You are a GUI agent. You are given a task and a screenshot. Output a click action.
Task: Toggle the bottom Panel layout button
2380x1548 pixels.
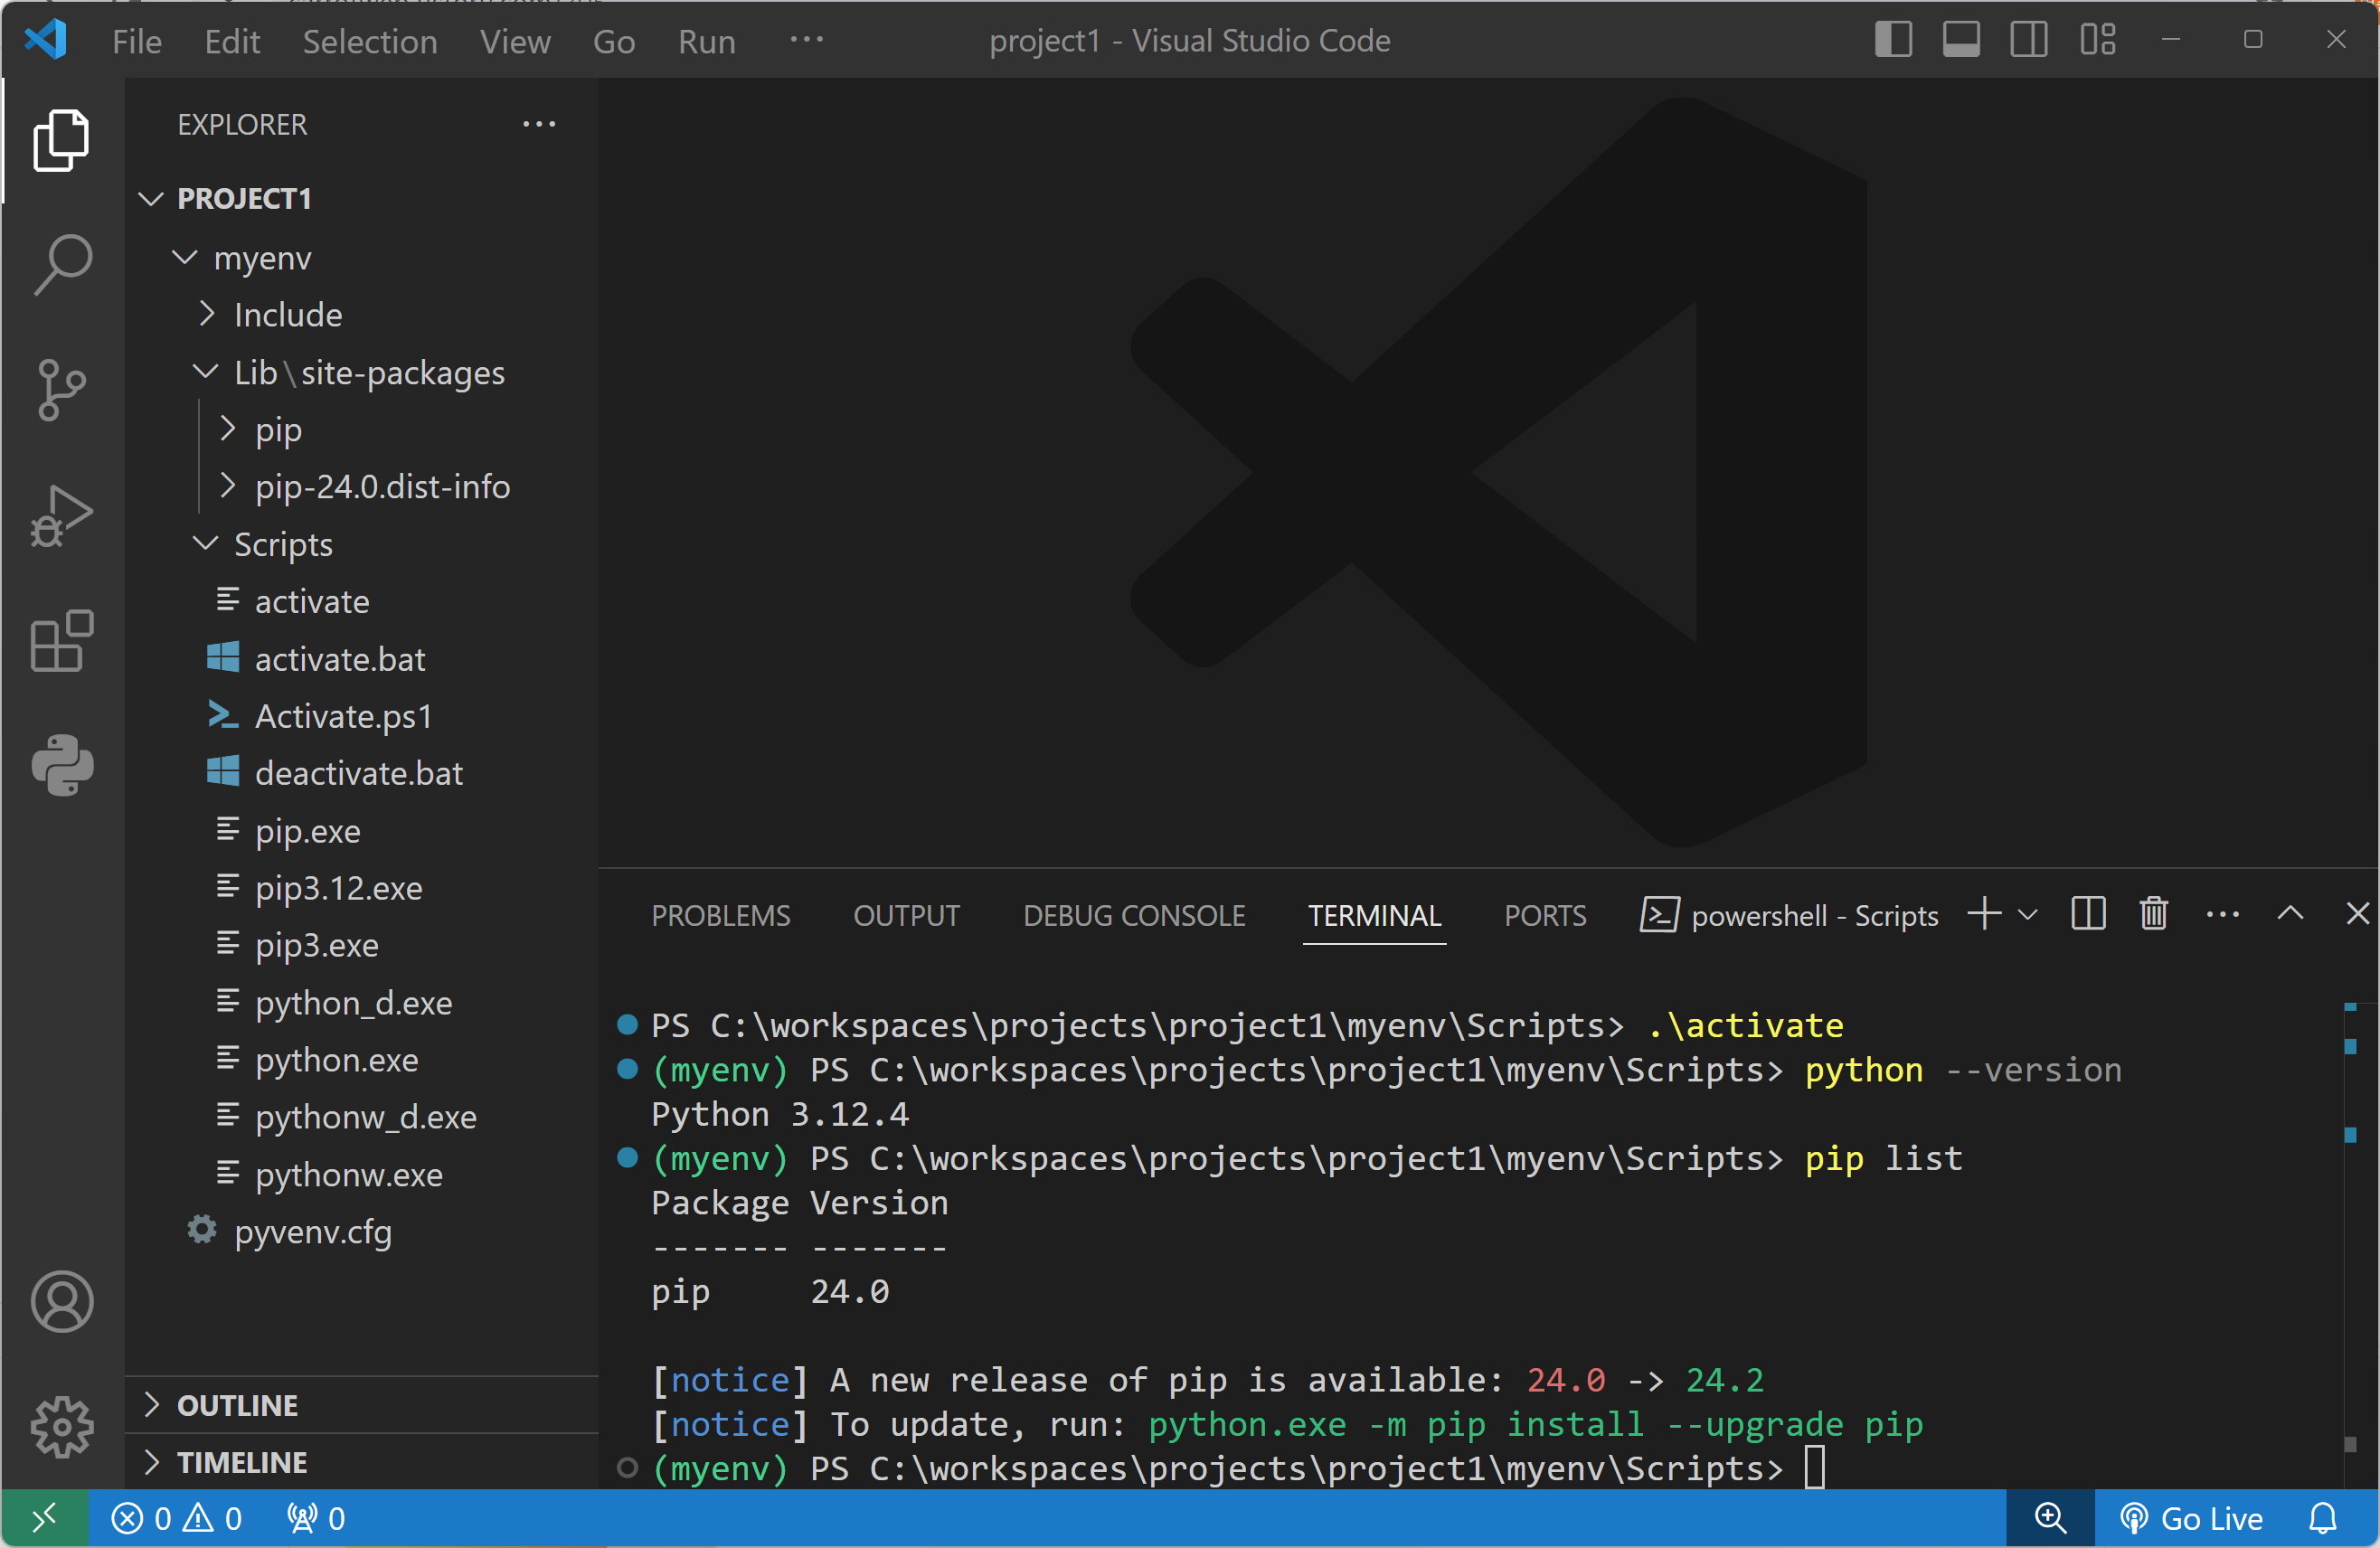(x=1961, y=40)
